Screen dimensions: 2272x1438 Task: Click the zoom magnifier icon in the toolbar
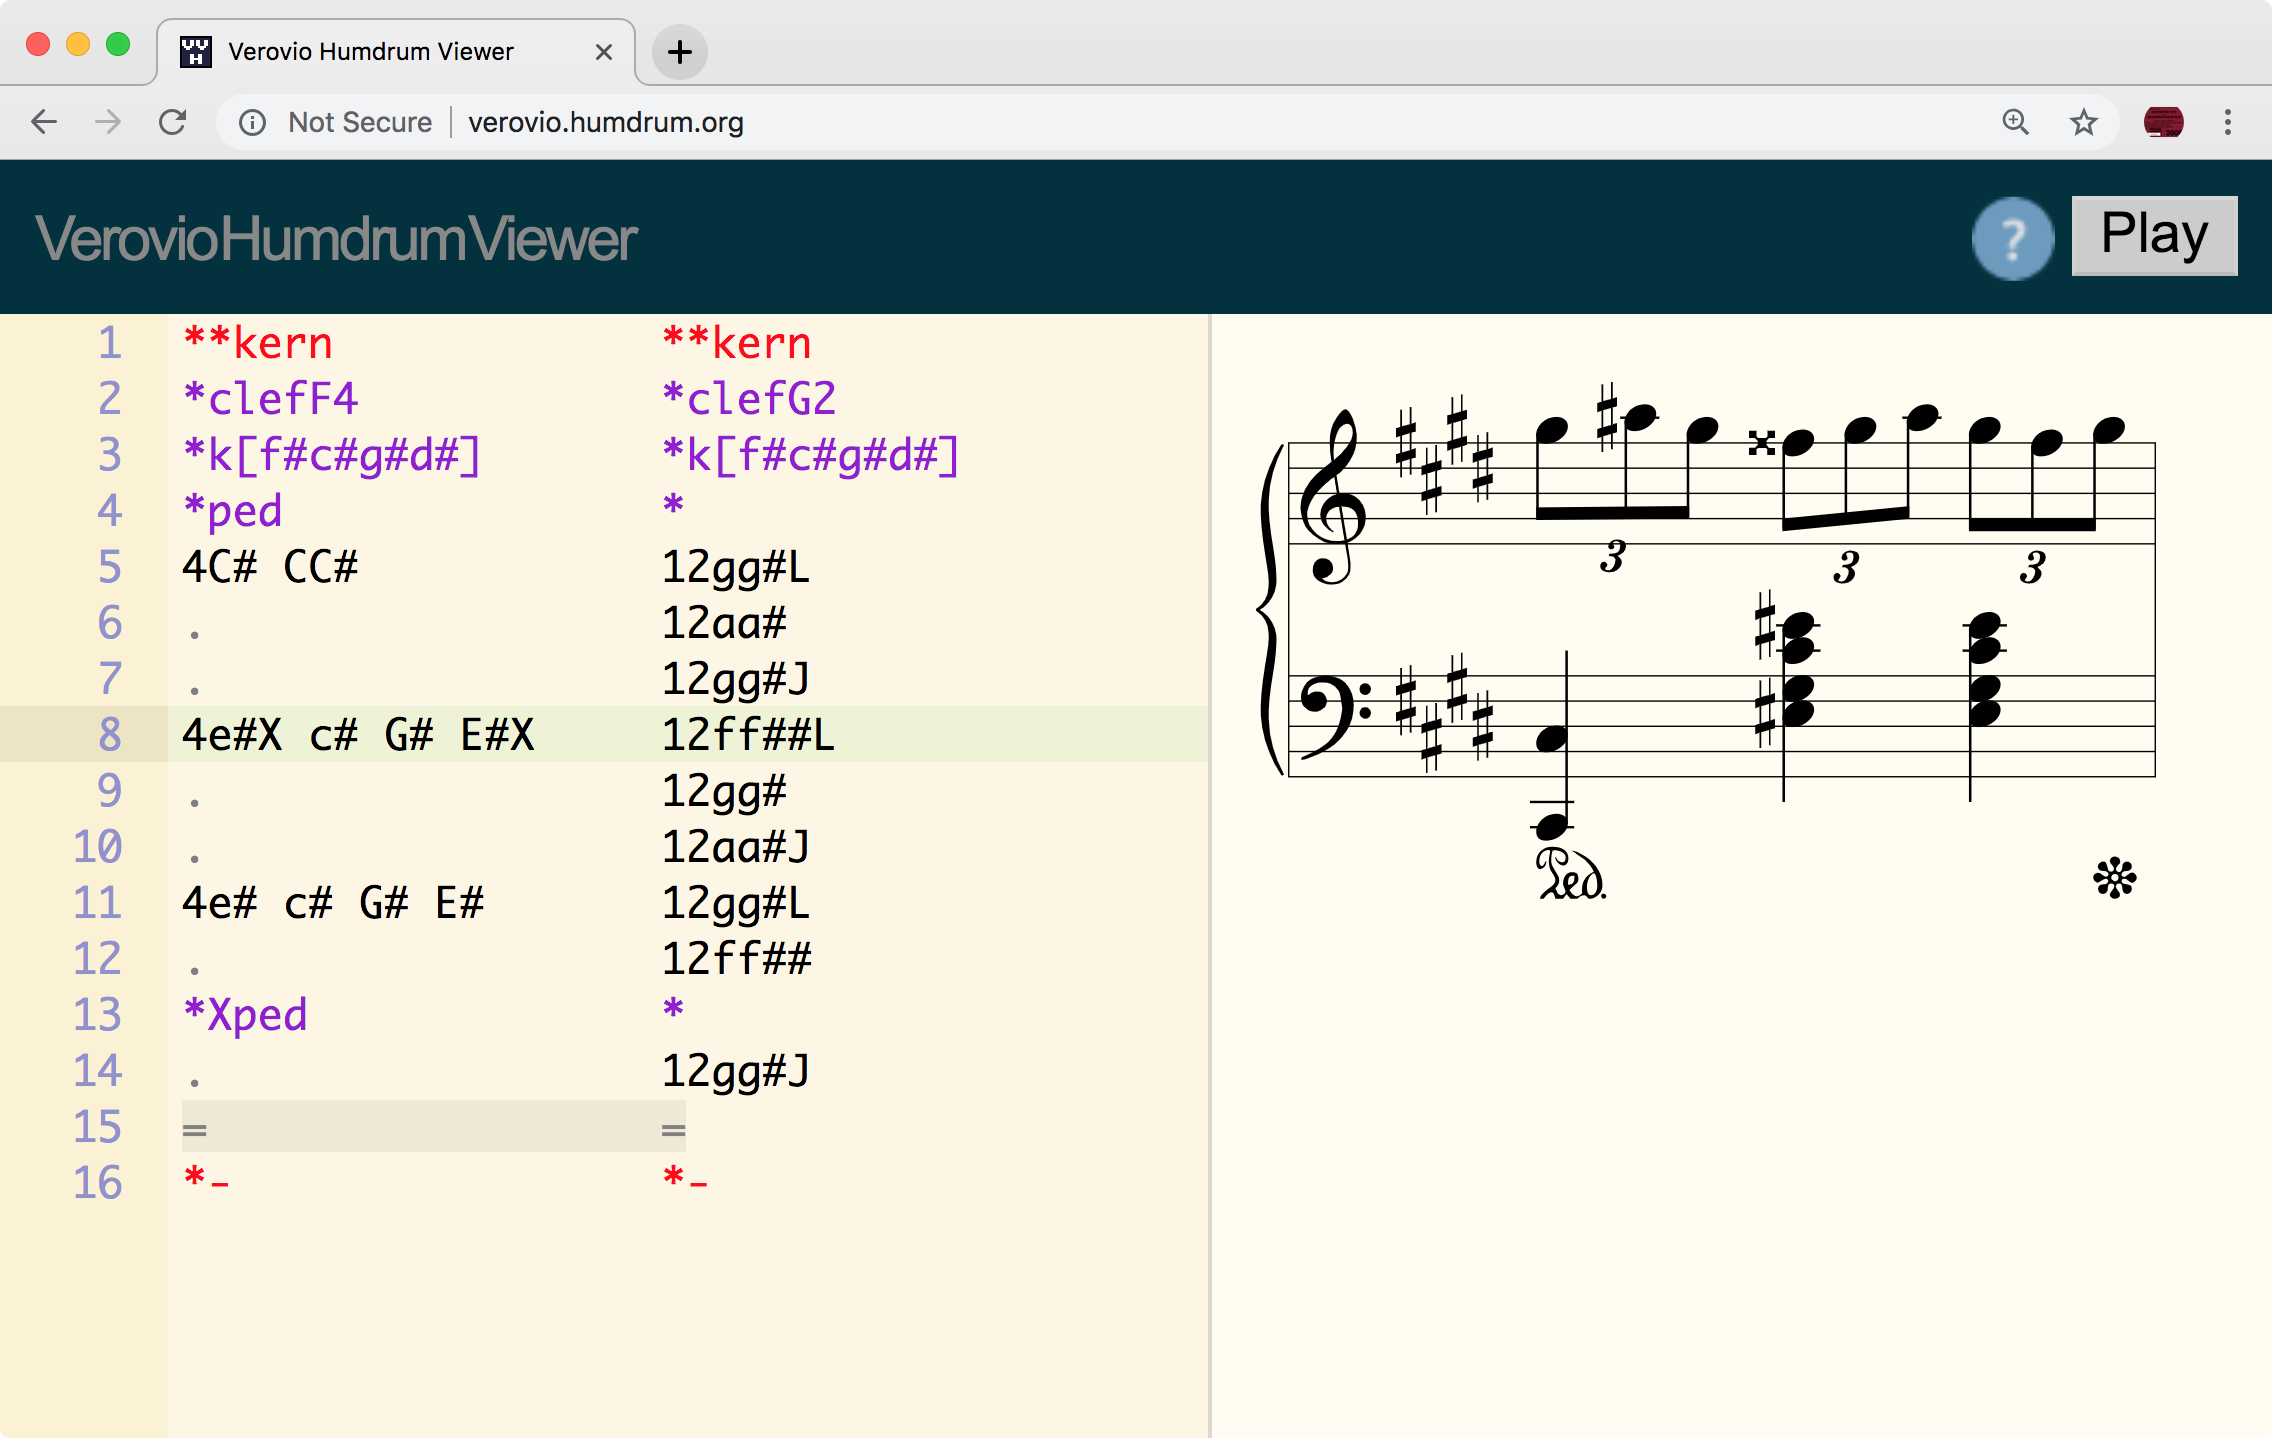2017,122
